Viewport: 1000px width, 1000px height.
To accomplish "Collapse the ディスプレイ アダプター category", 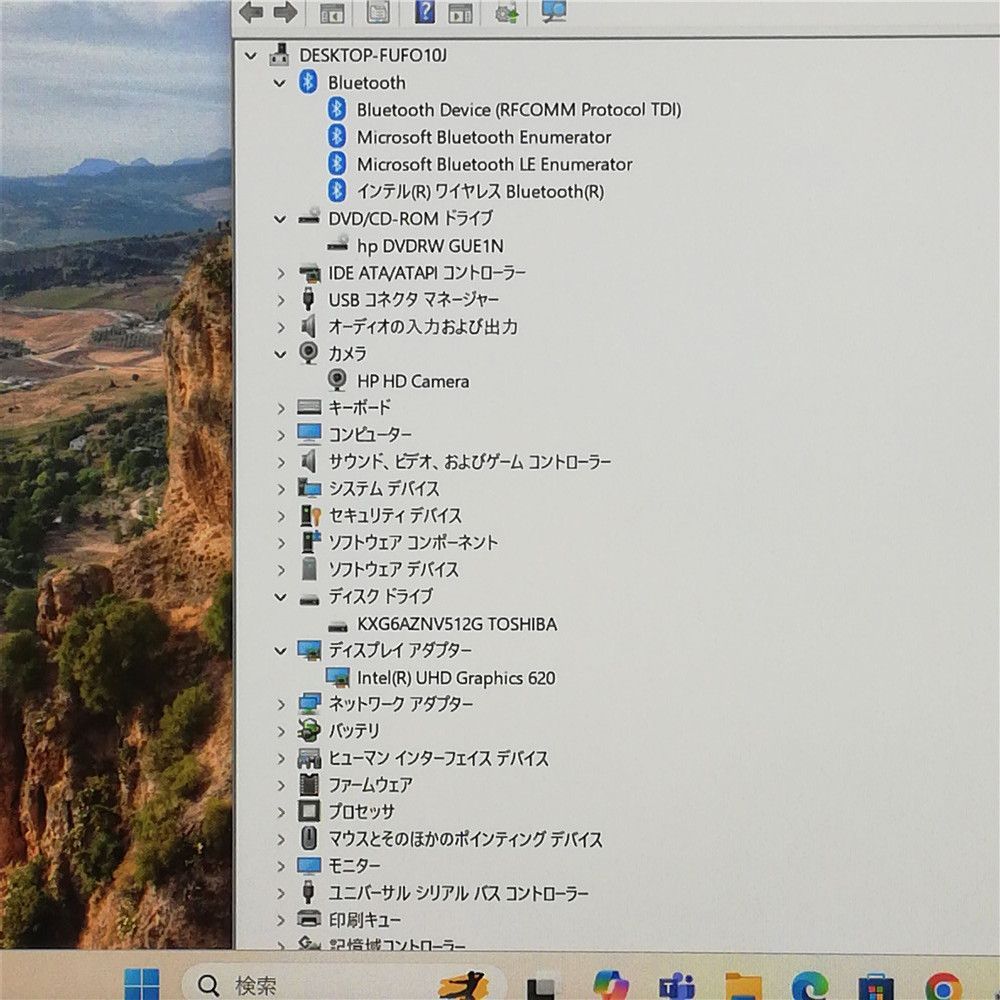I will [280, 651].
